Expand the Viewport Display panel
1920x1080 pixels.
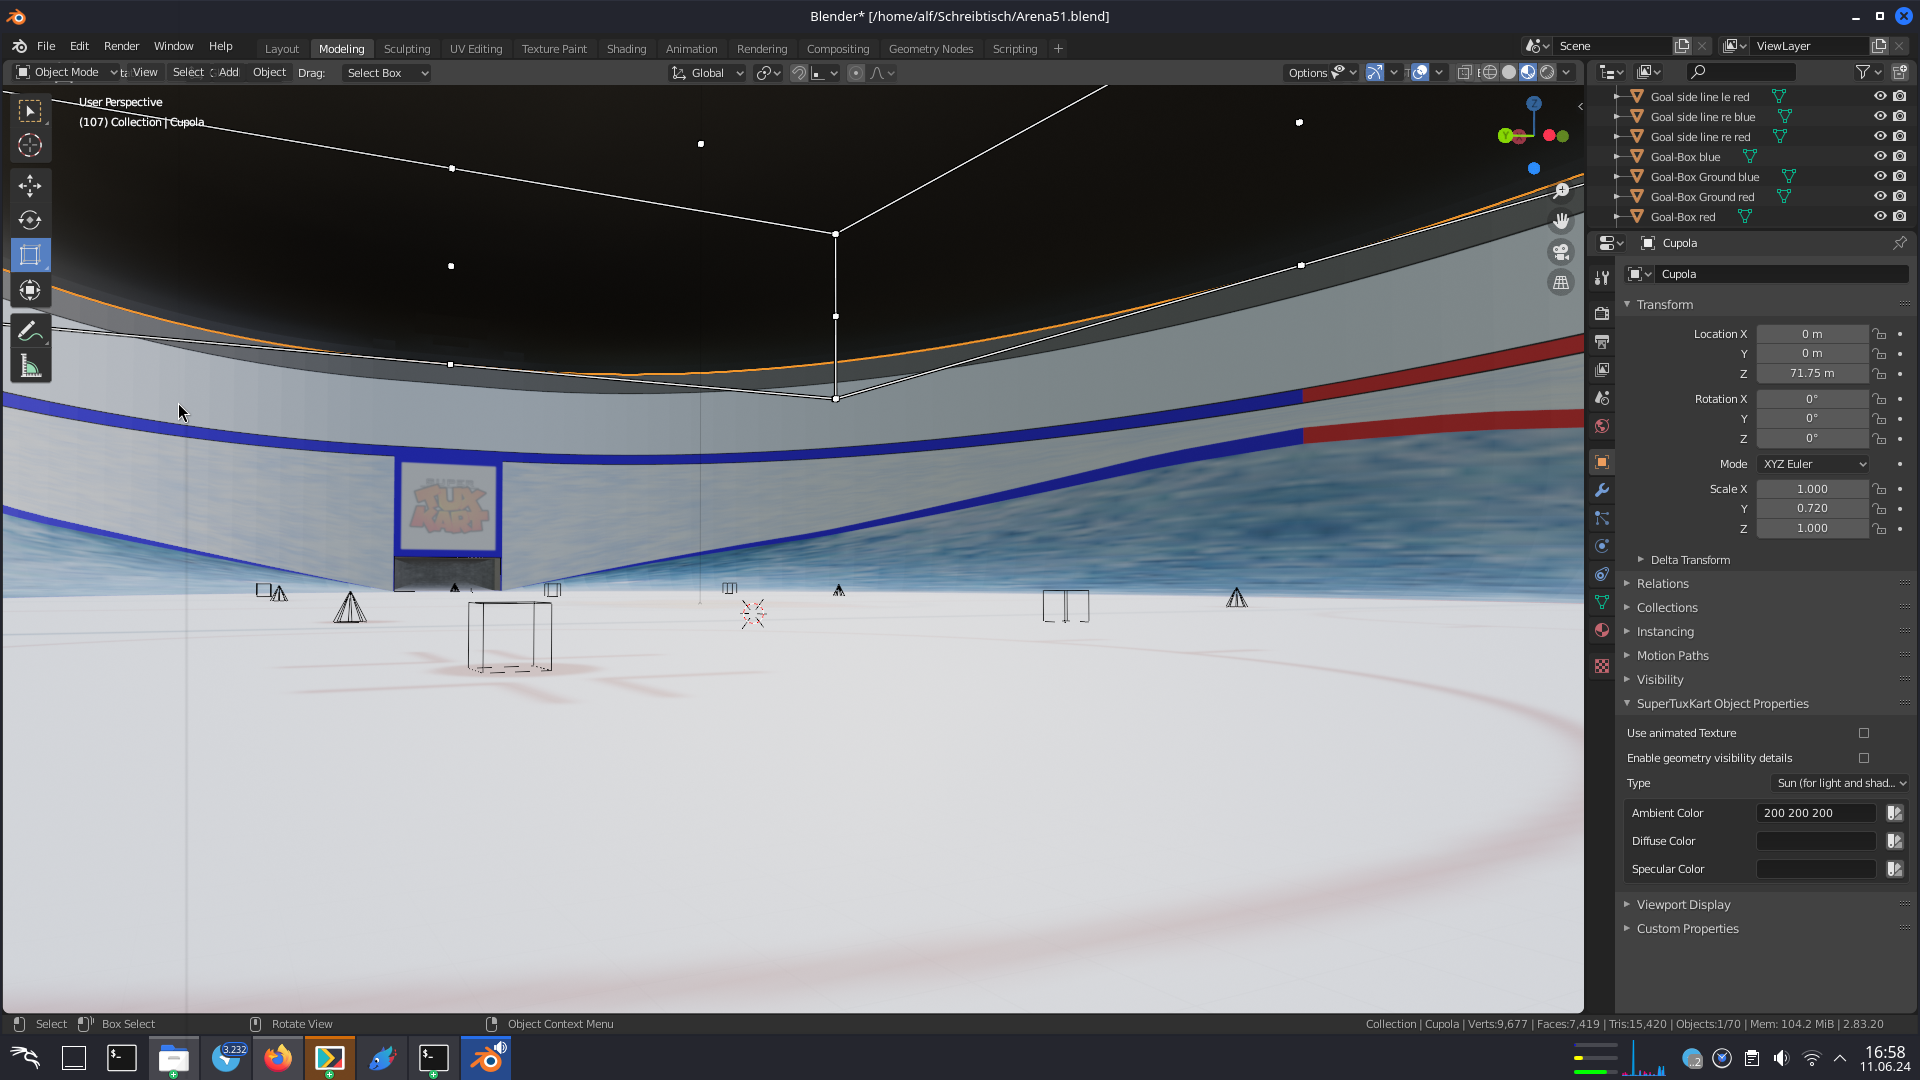[x=1683, y=904]
